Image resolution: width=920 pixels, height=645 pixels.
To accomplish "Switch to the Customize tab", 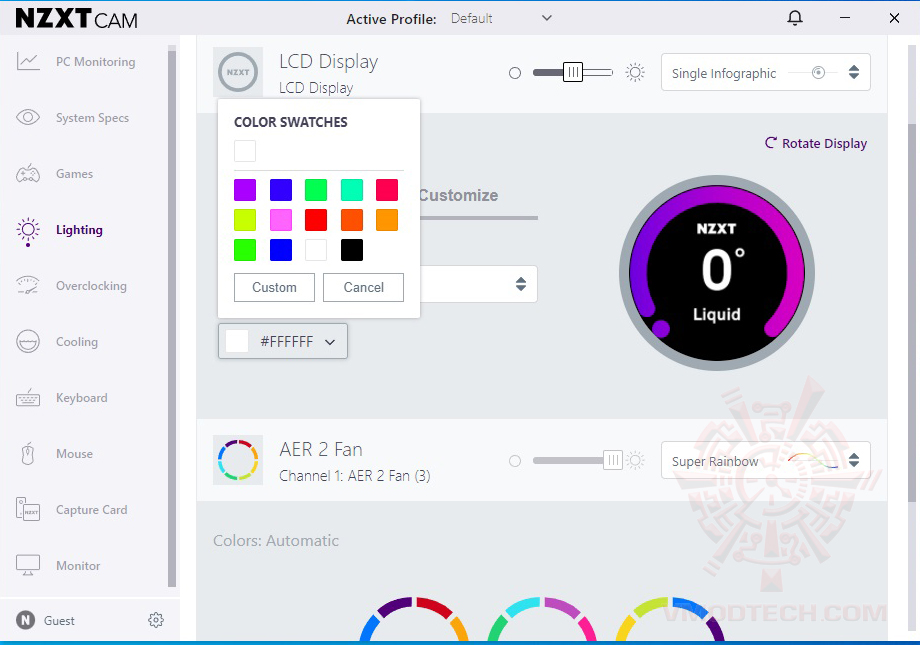I will pos(458,195).
